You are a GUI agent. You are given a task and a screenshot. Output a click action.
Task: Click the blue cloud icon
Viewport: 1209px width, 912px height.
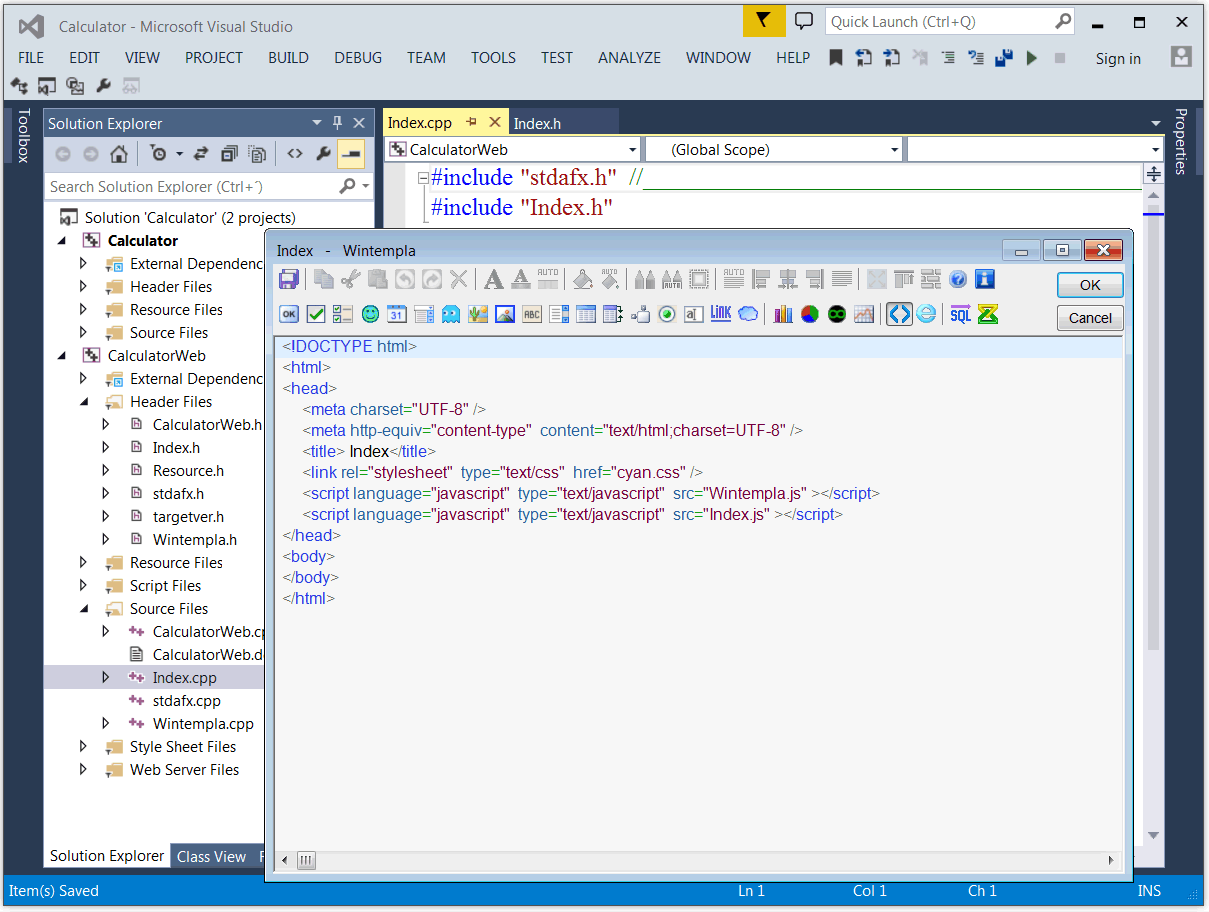pyautogui.click(x=748, y=314)
